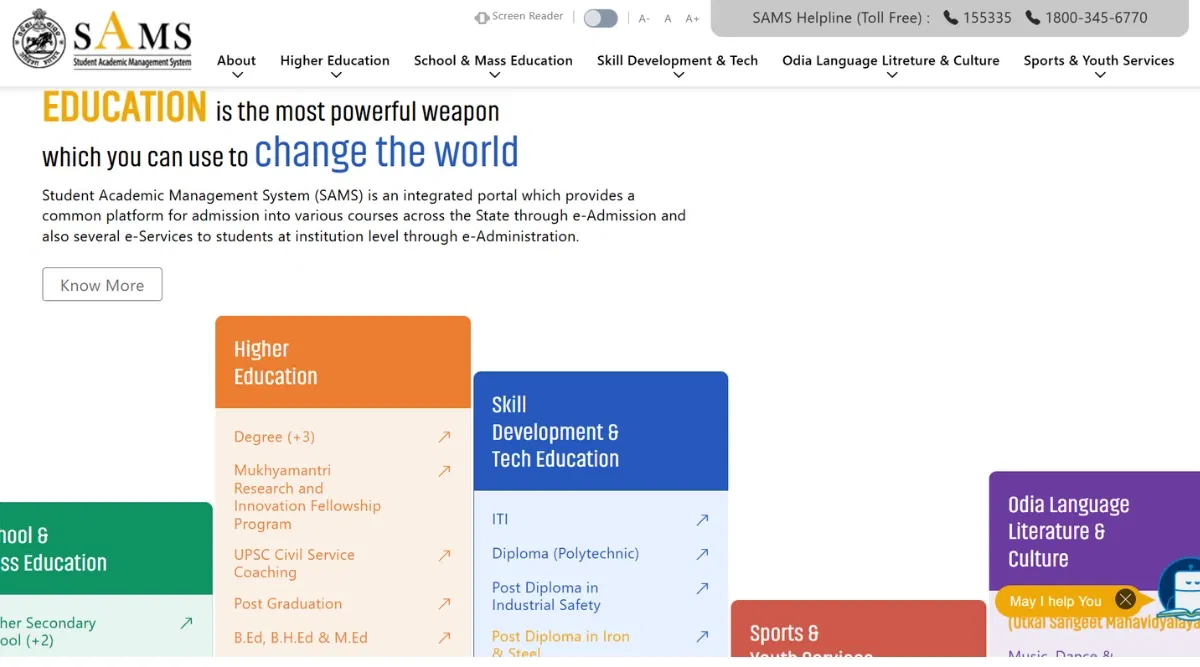Decrease font size with A- button
Viewport: 1200px width, 667px height.
(x=644, y=19)
